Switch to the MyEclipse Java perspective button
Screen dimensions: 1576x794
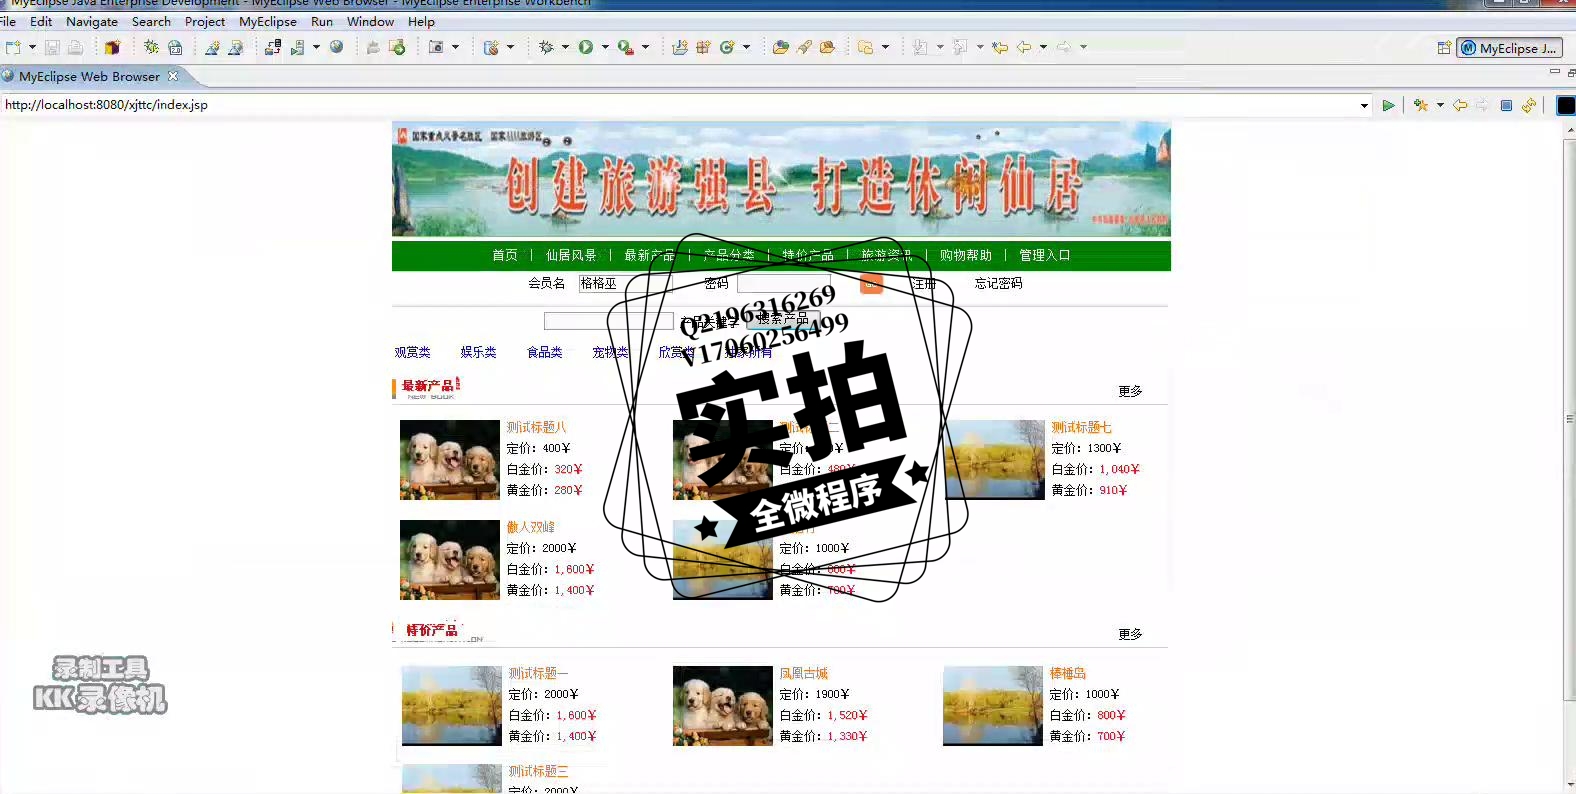tap(1509, 48)
